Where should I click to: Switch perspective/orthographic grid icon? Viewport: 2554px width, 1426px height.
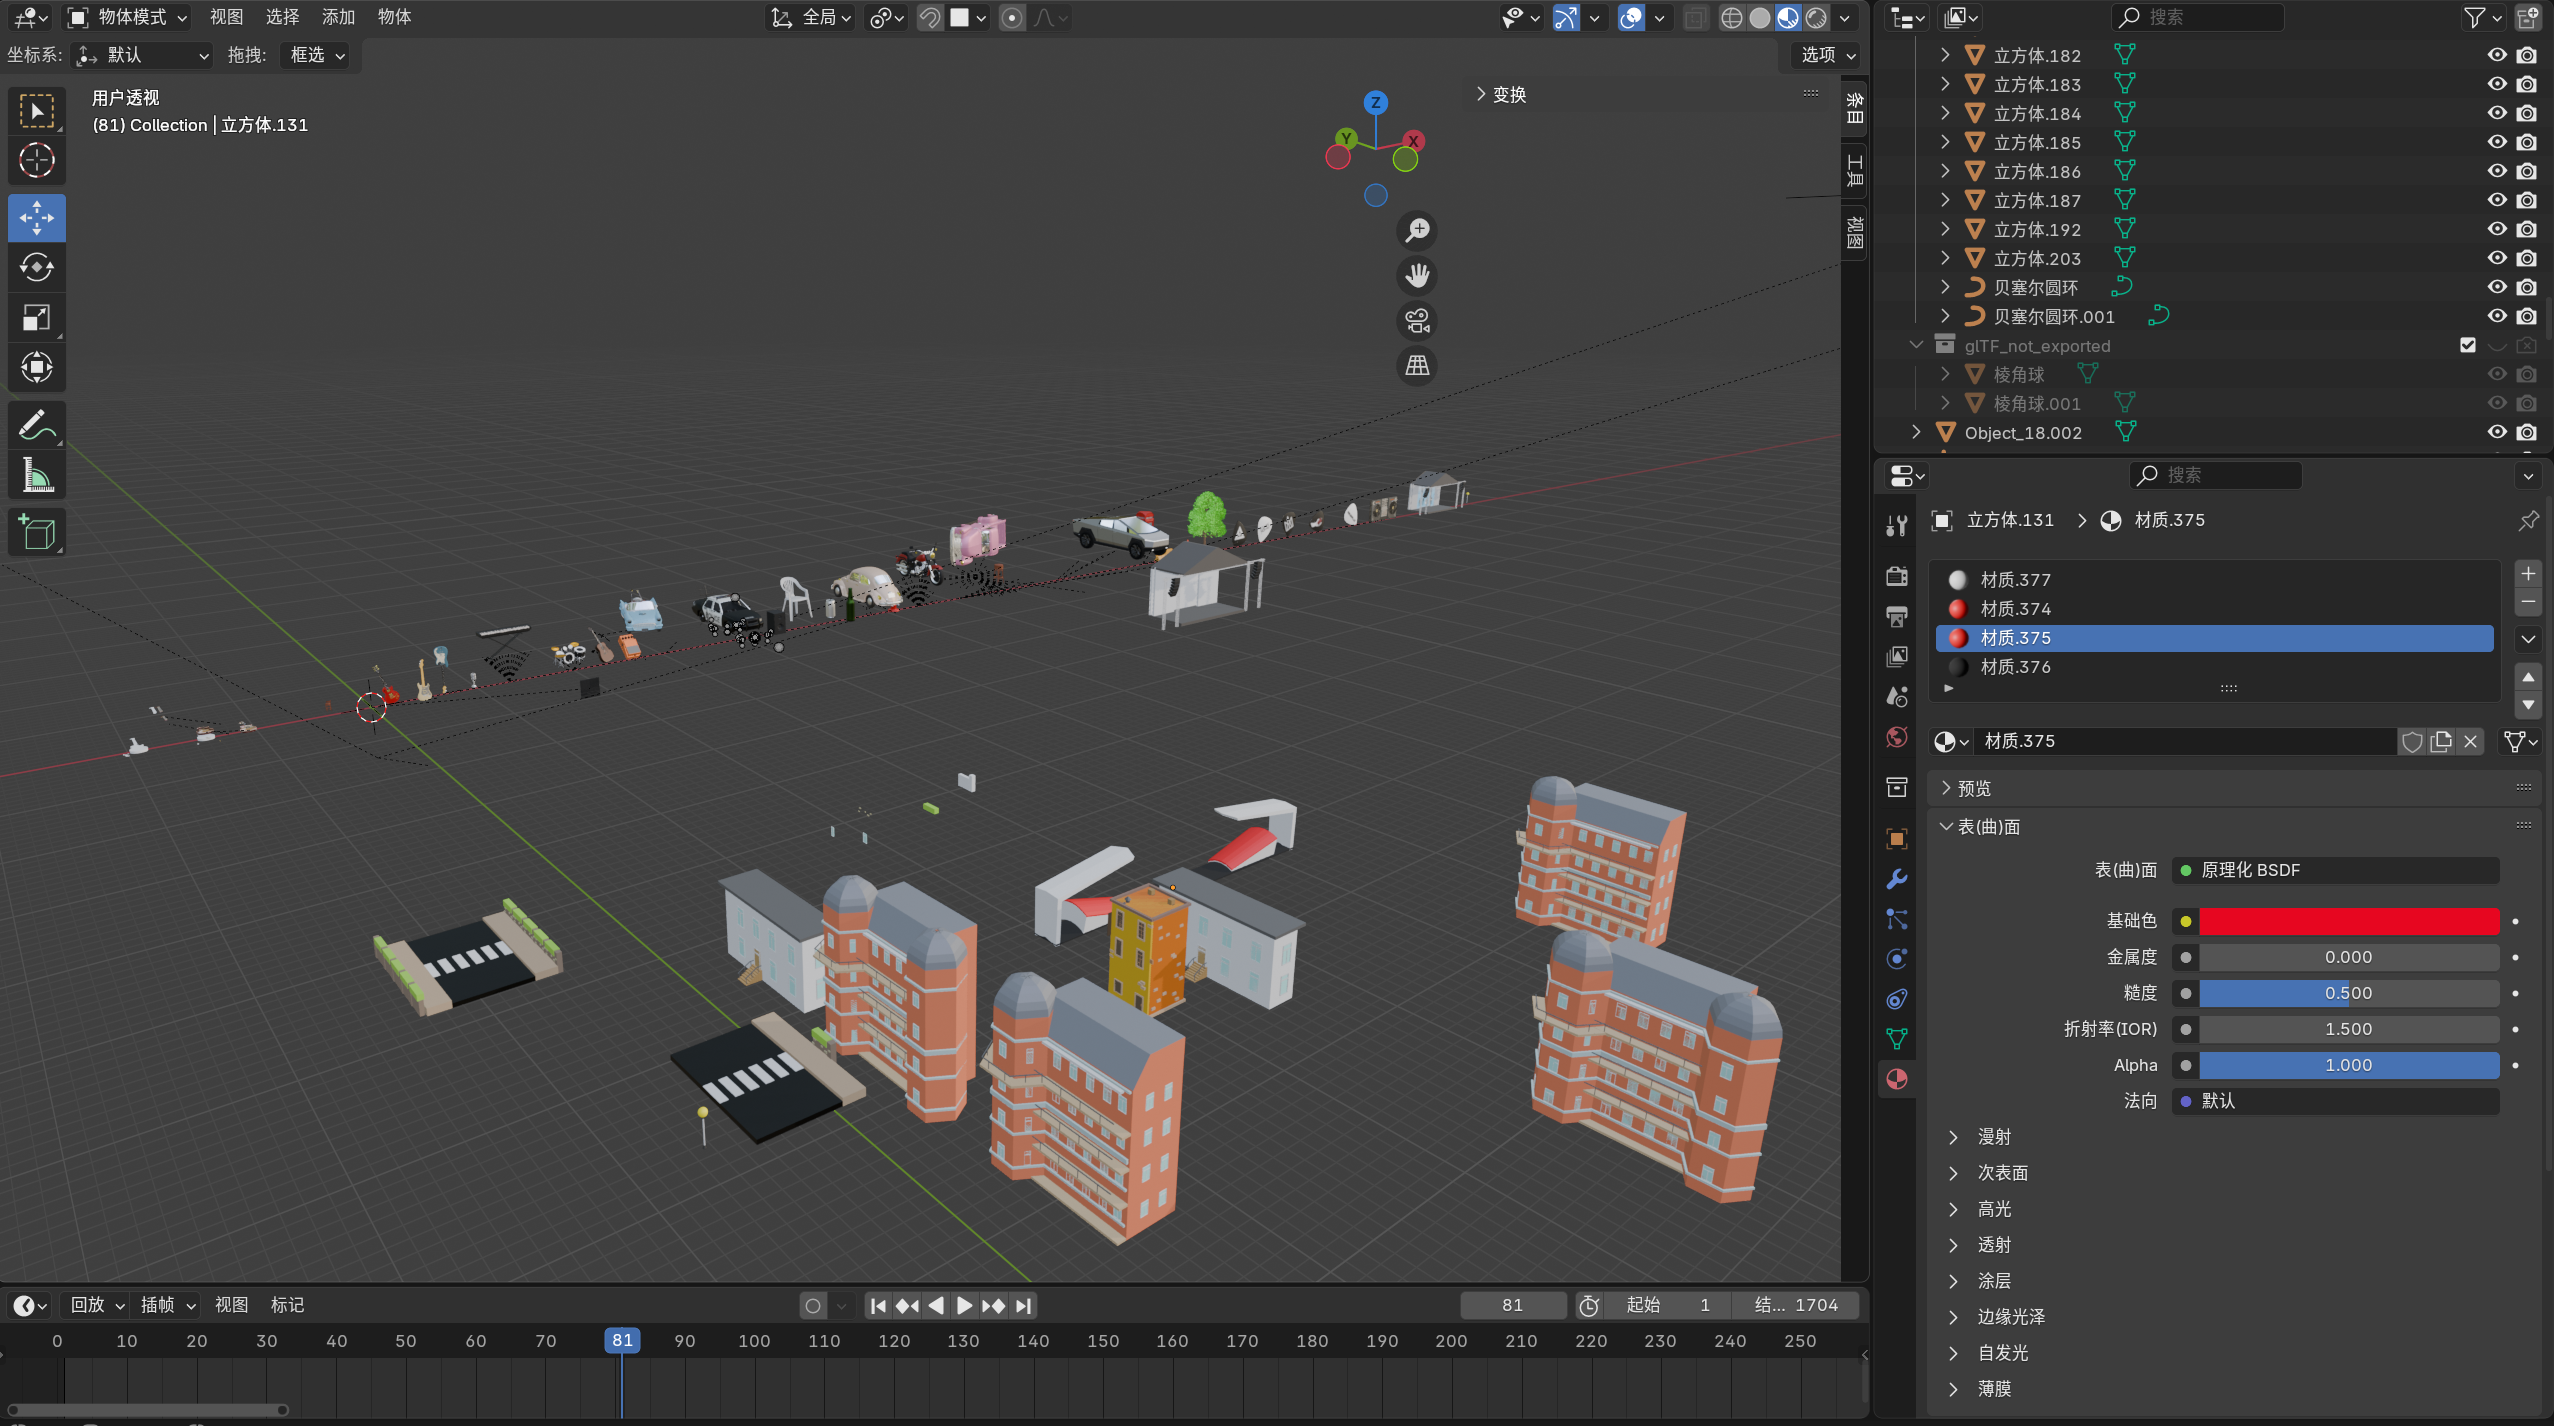[1417, 366]
